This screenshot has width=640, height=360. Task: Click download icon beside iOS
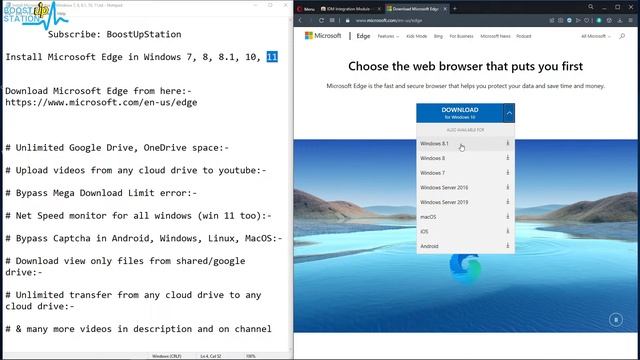pos(508,231)
